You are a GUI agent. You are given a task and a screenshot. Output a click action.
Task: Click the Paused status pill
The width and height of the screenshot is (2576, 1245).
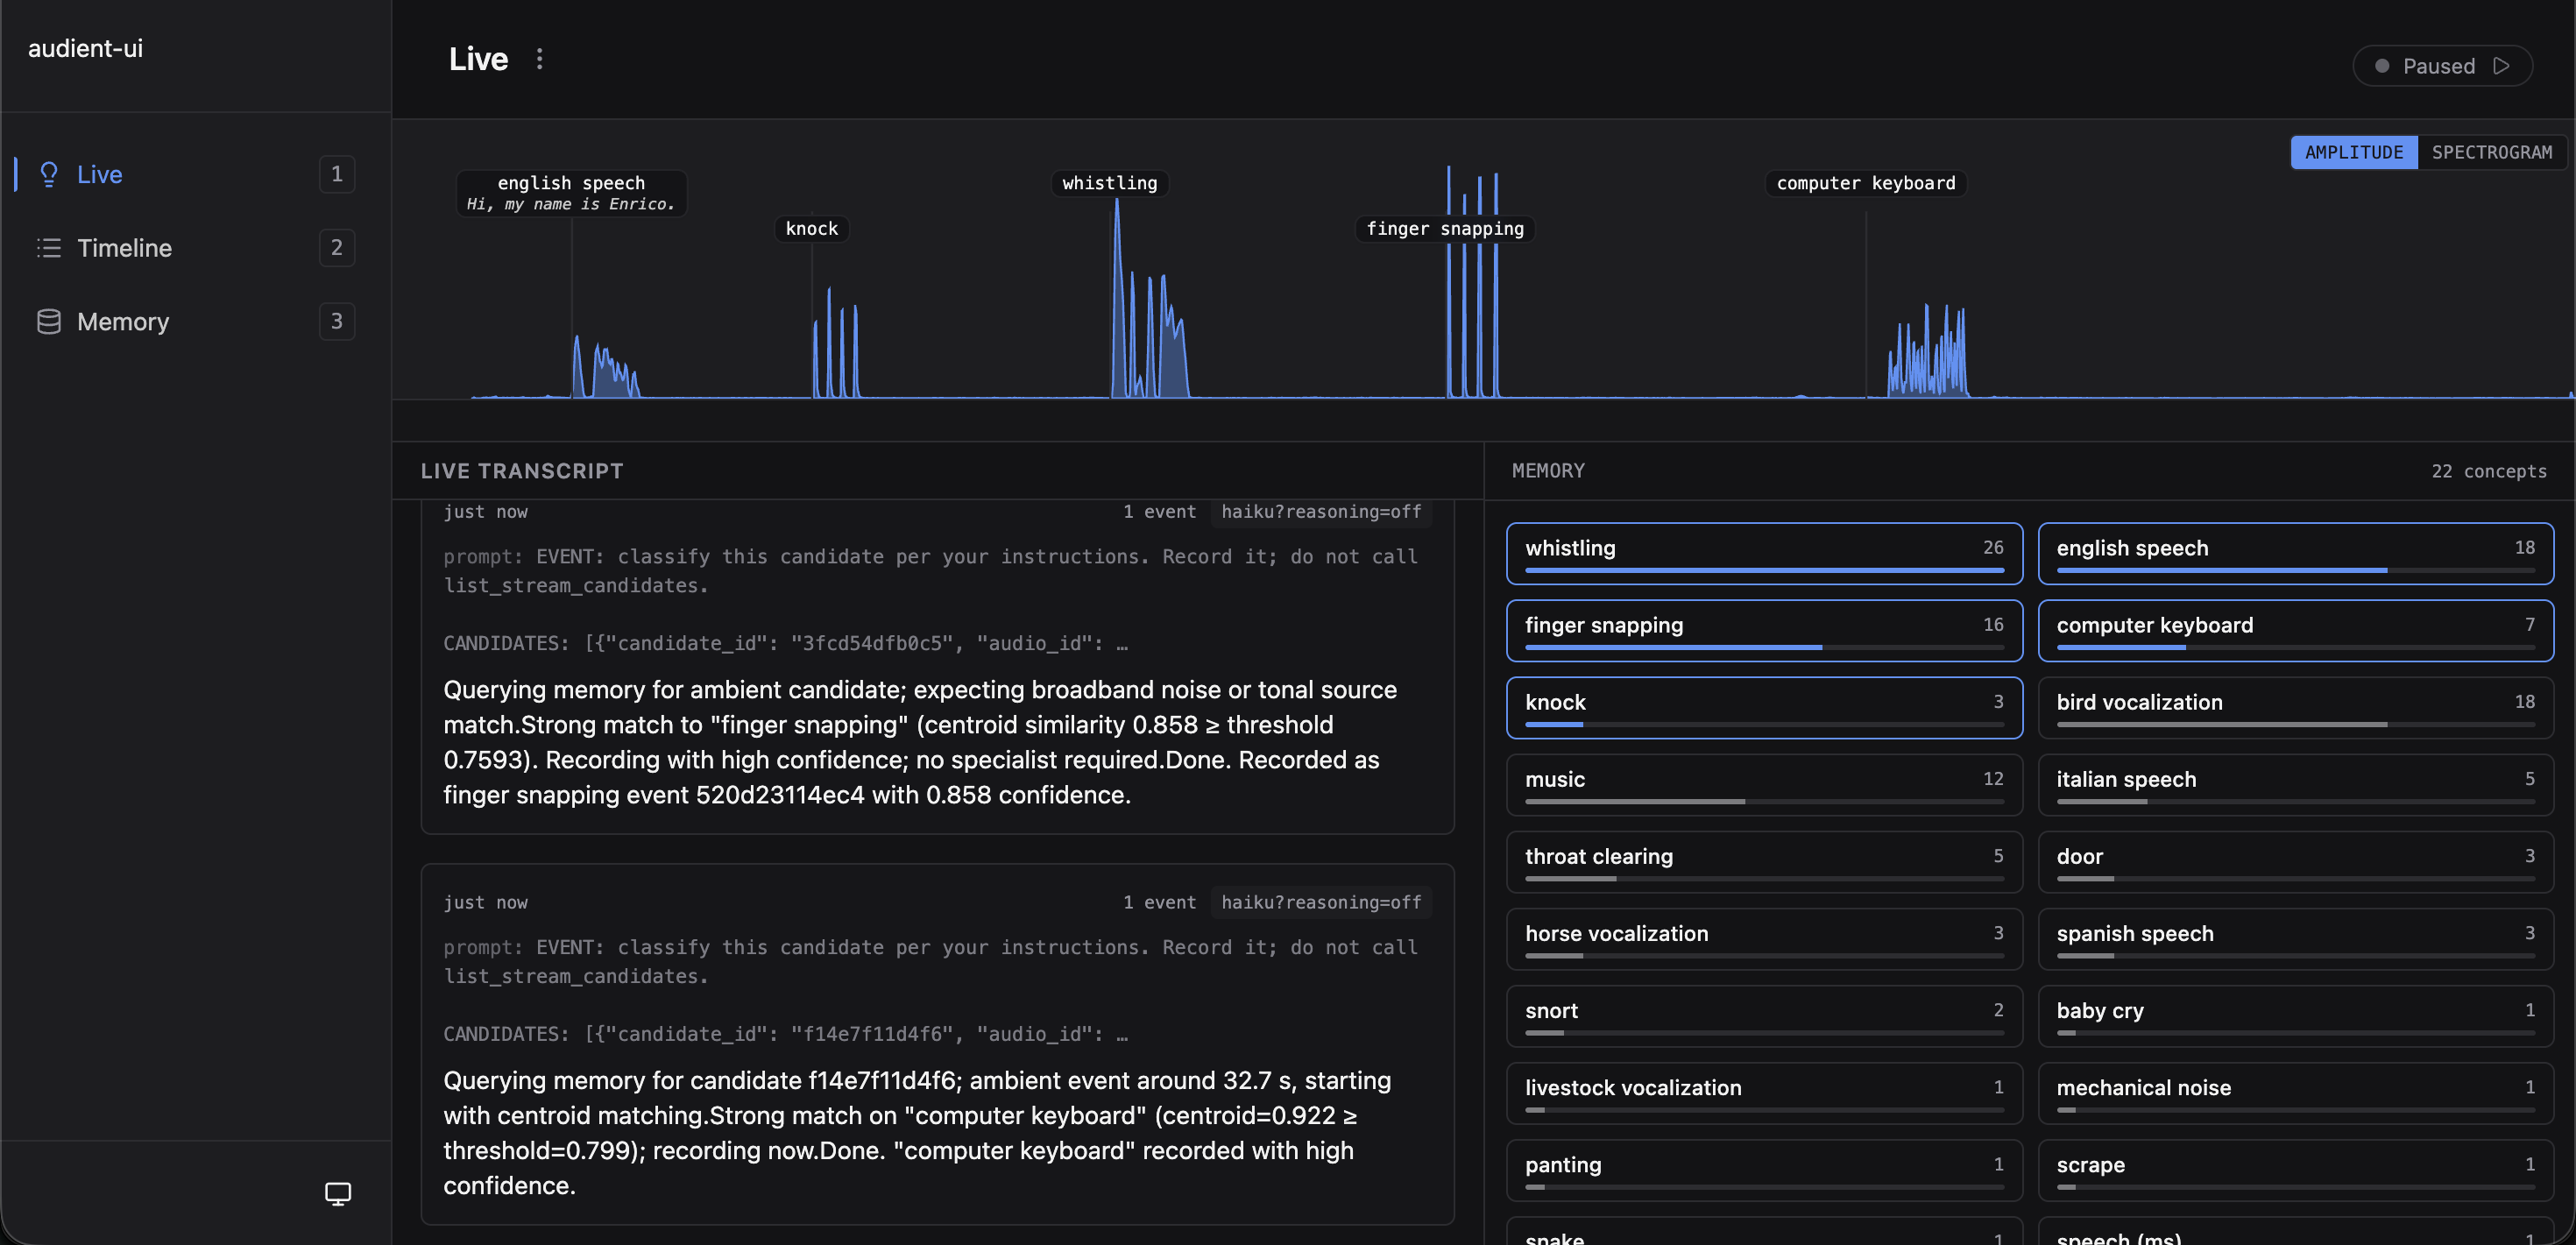2441,66
